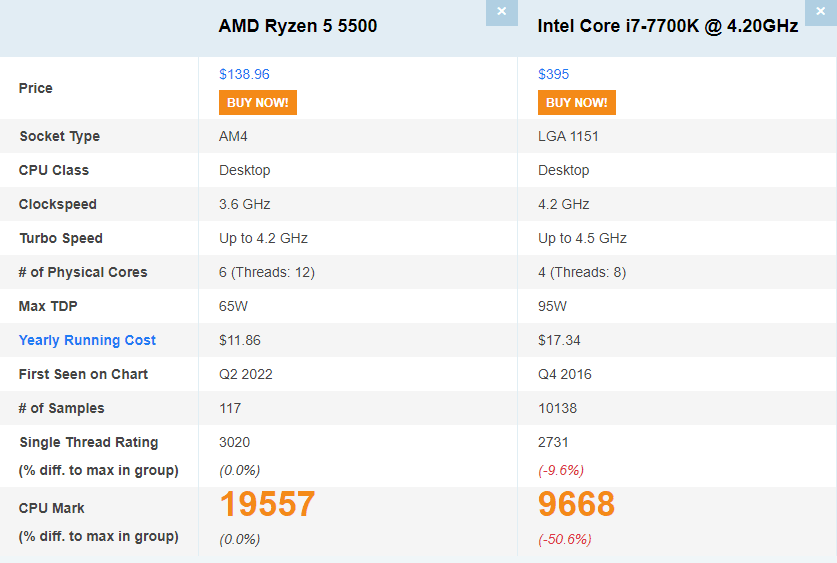The height and width of the screenshot is (563, 837).
Task: Click the Price row label
Action: [x=35, y=88]
